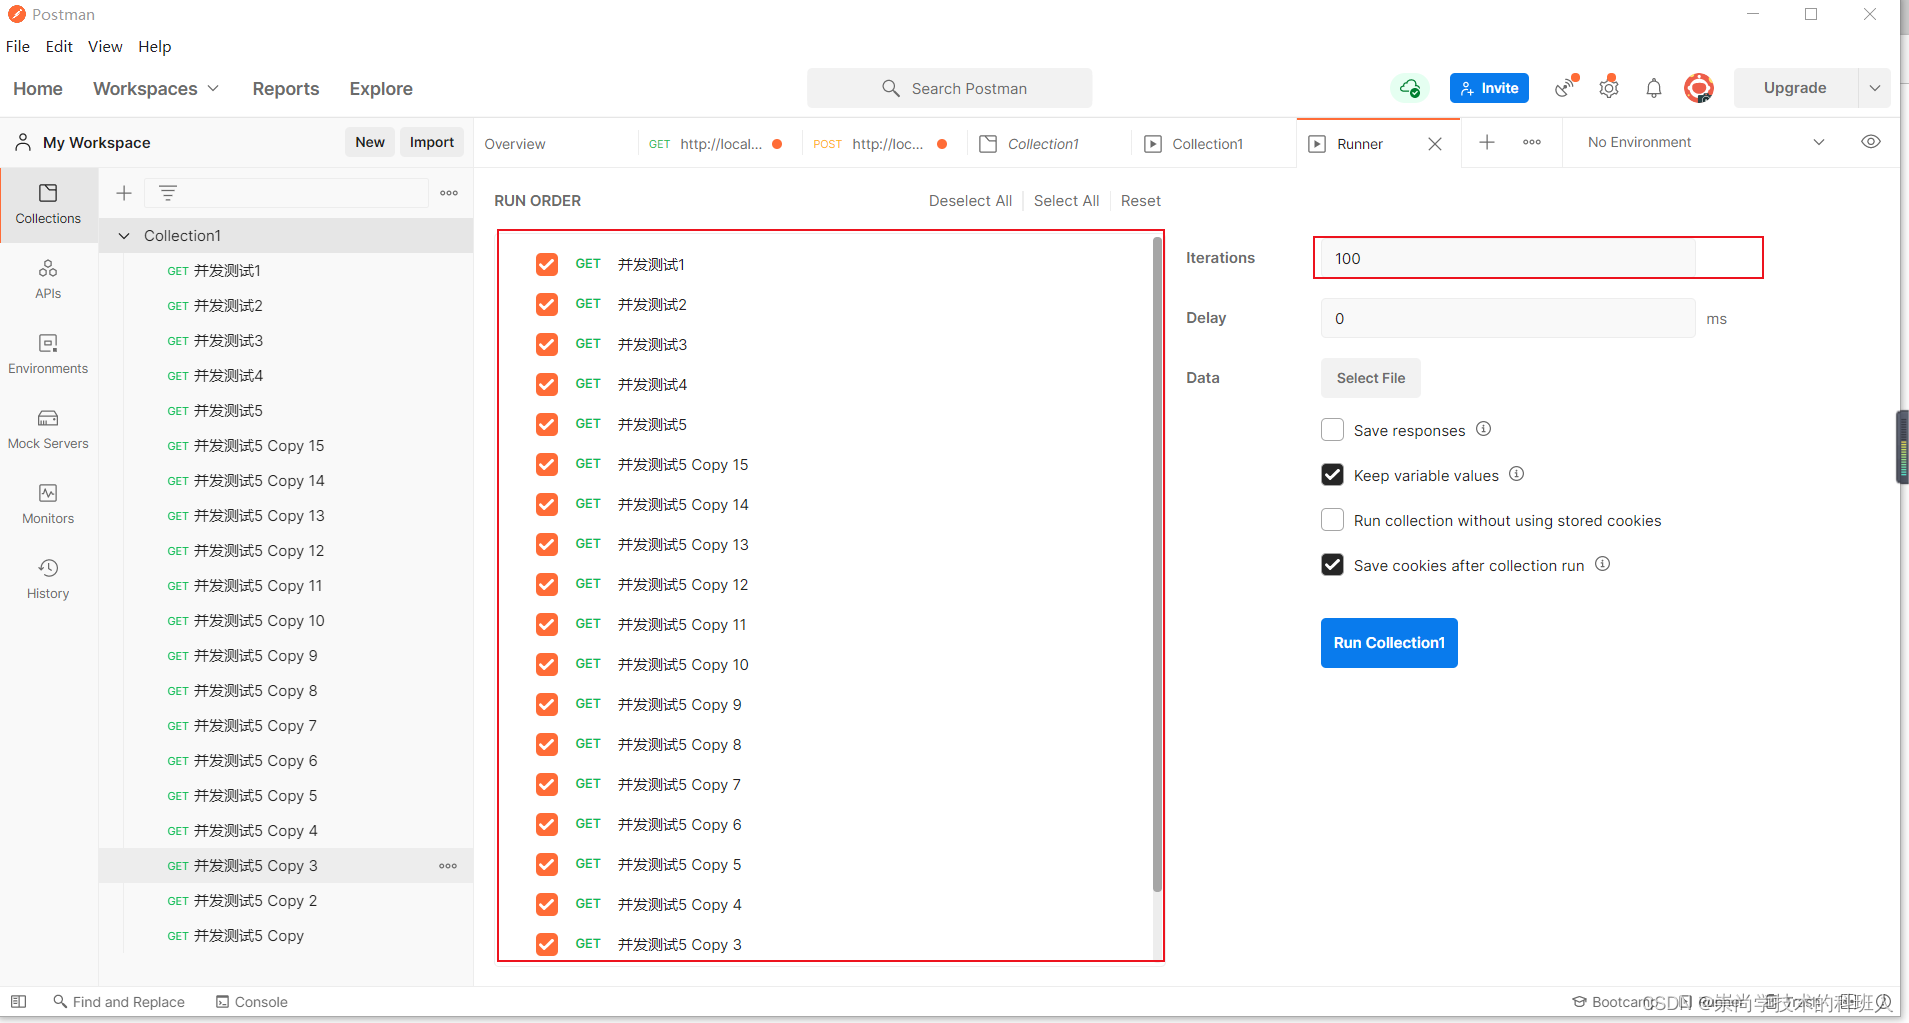Go to the Explore page
The image size is (1909, 1023).
click(x=381, y=88)
